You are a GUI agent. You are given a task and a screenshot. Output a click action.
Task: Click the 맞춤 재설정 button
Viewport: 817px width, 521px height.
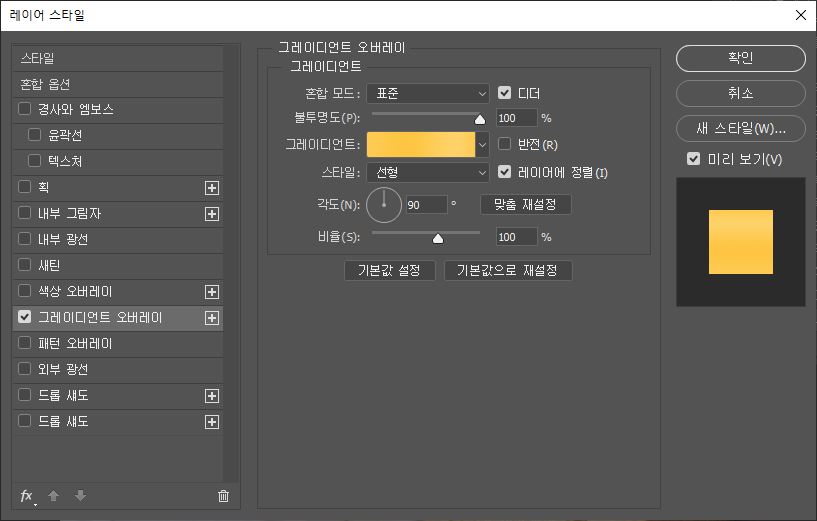pyautogui.click(x=525, y=204)
